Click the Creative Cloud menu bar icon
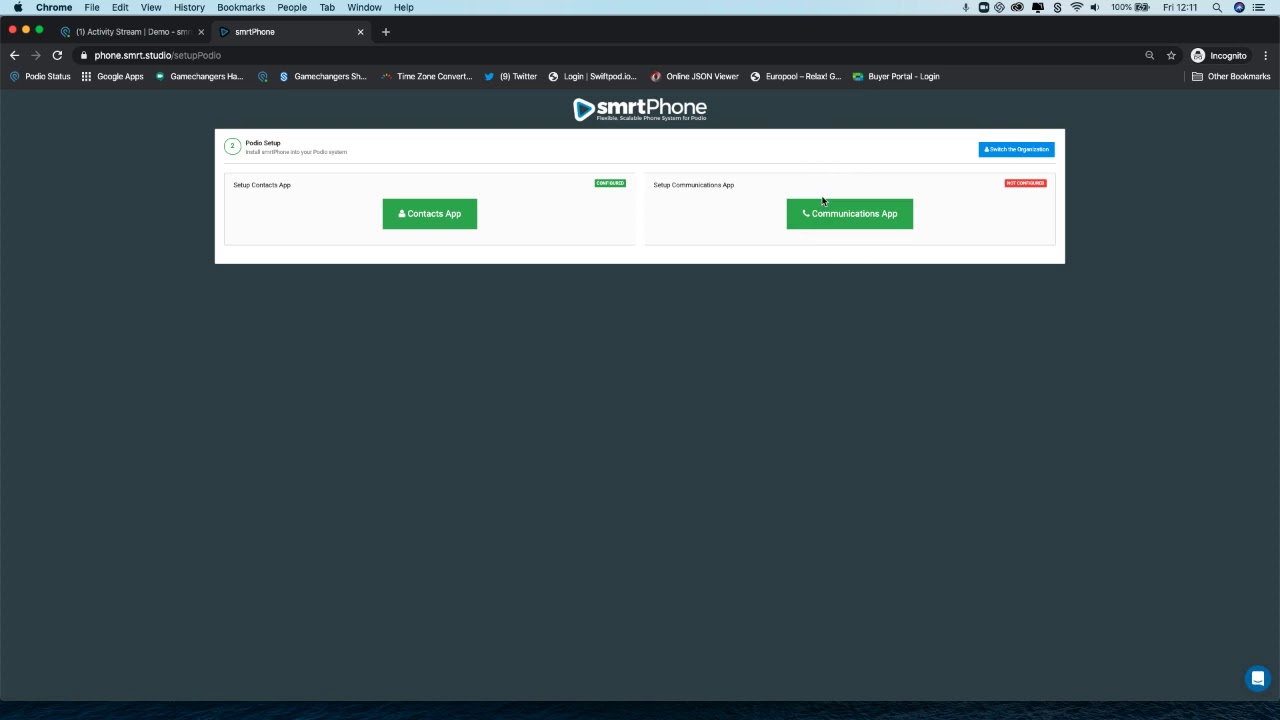This screenshot has width=1280, height=720. (1017, 7)
